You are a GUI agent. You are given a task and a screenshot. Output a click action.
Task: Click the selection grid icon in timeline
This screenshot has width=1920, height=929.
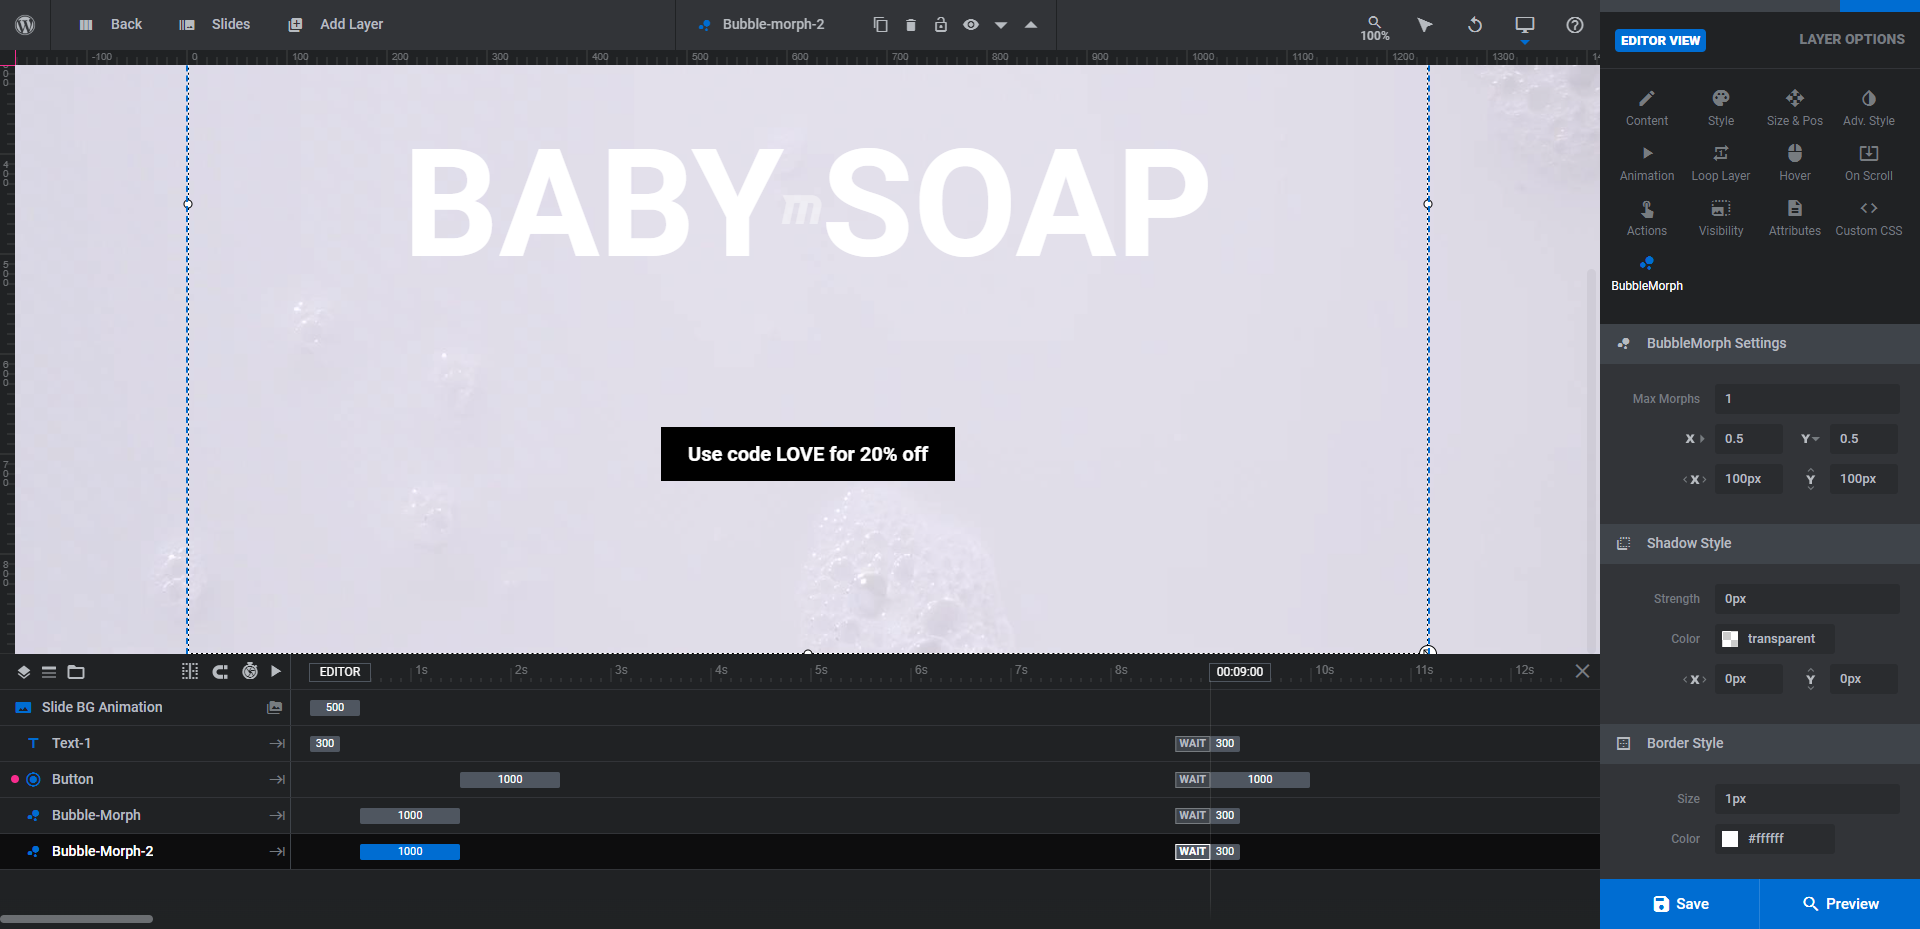click(x=190, y=672)
